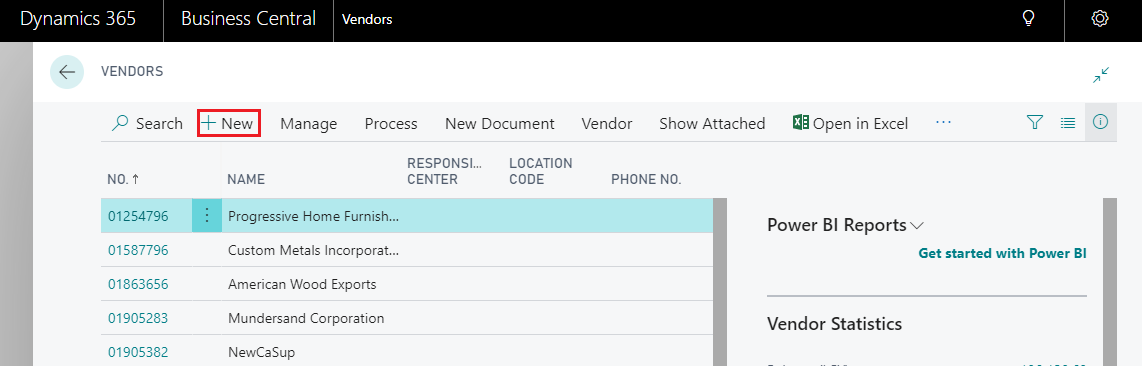Screen dimensions: 1142x366
Task: Open the settings gear icon
Action: (x=1100, y=20)
